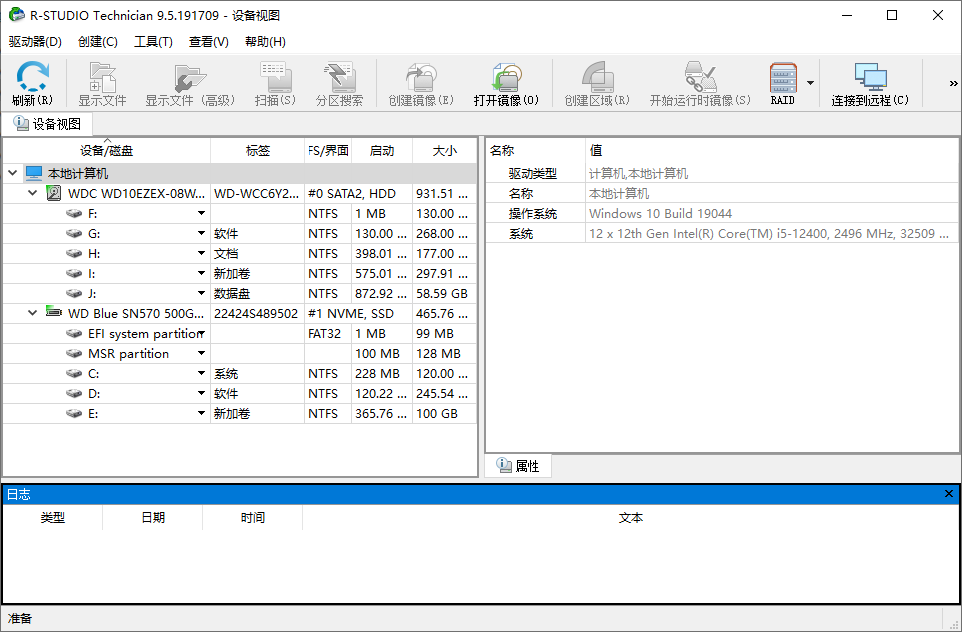The width and height of the screenshot is (962, 632).
Task: Click the 时间 log column header
Action: (x=253, y=518)
